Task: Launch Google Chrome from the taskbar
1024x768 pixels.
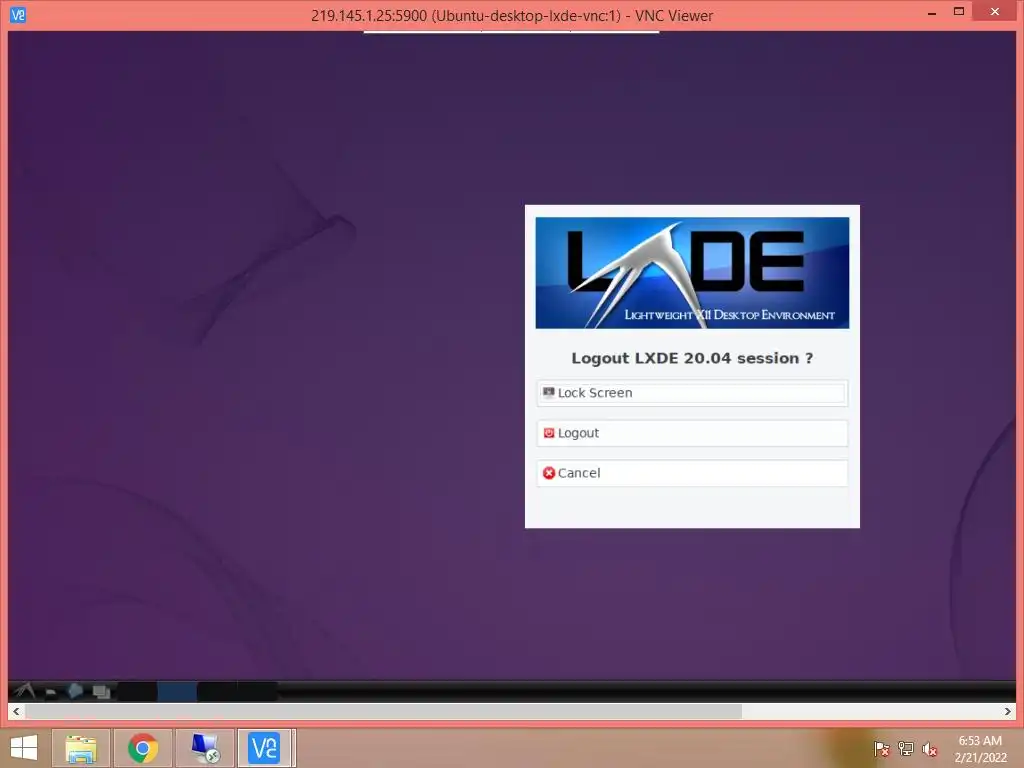Action: [x=143, y=748]
